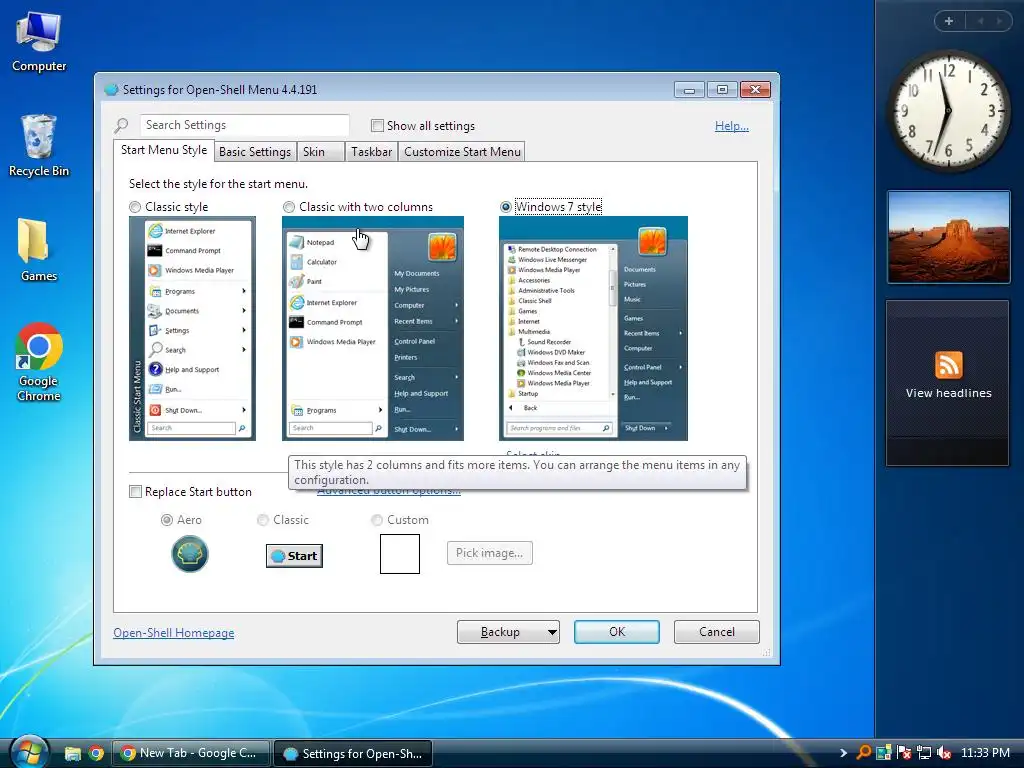Screen dimensions: 1024x768
Task: Open the Backup dropdown button
Action: (508, 632)
